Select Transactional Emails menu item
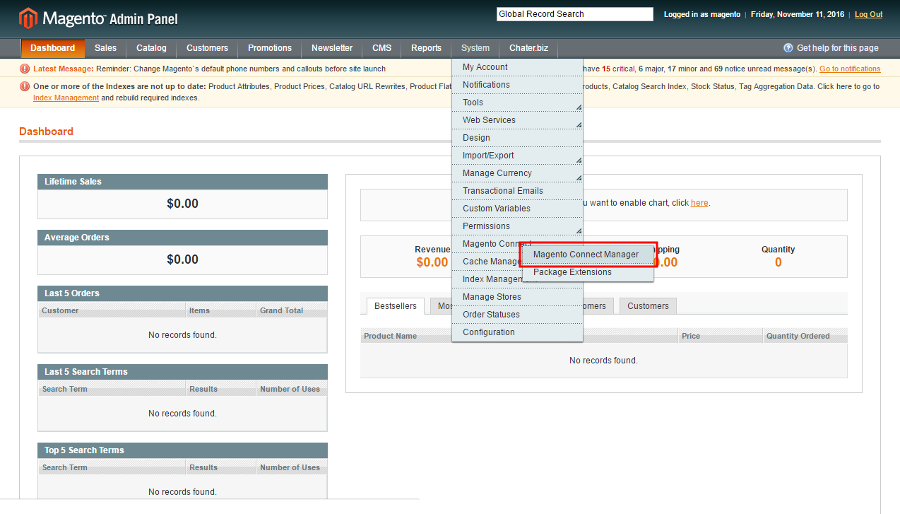 (x=517, y=190)
